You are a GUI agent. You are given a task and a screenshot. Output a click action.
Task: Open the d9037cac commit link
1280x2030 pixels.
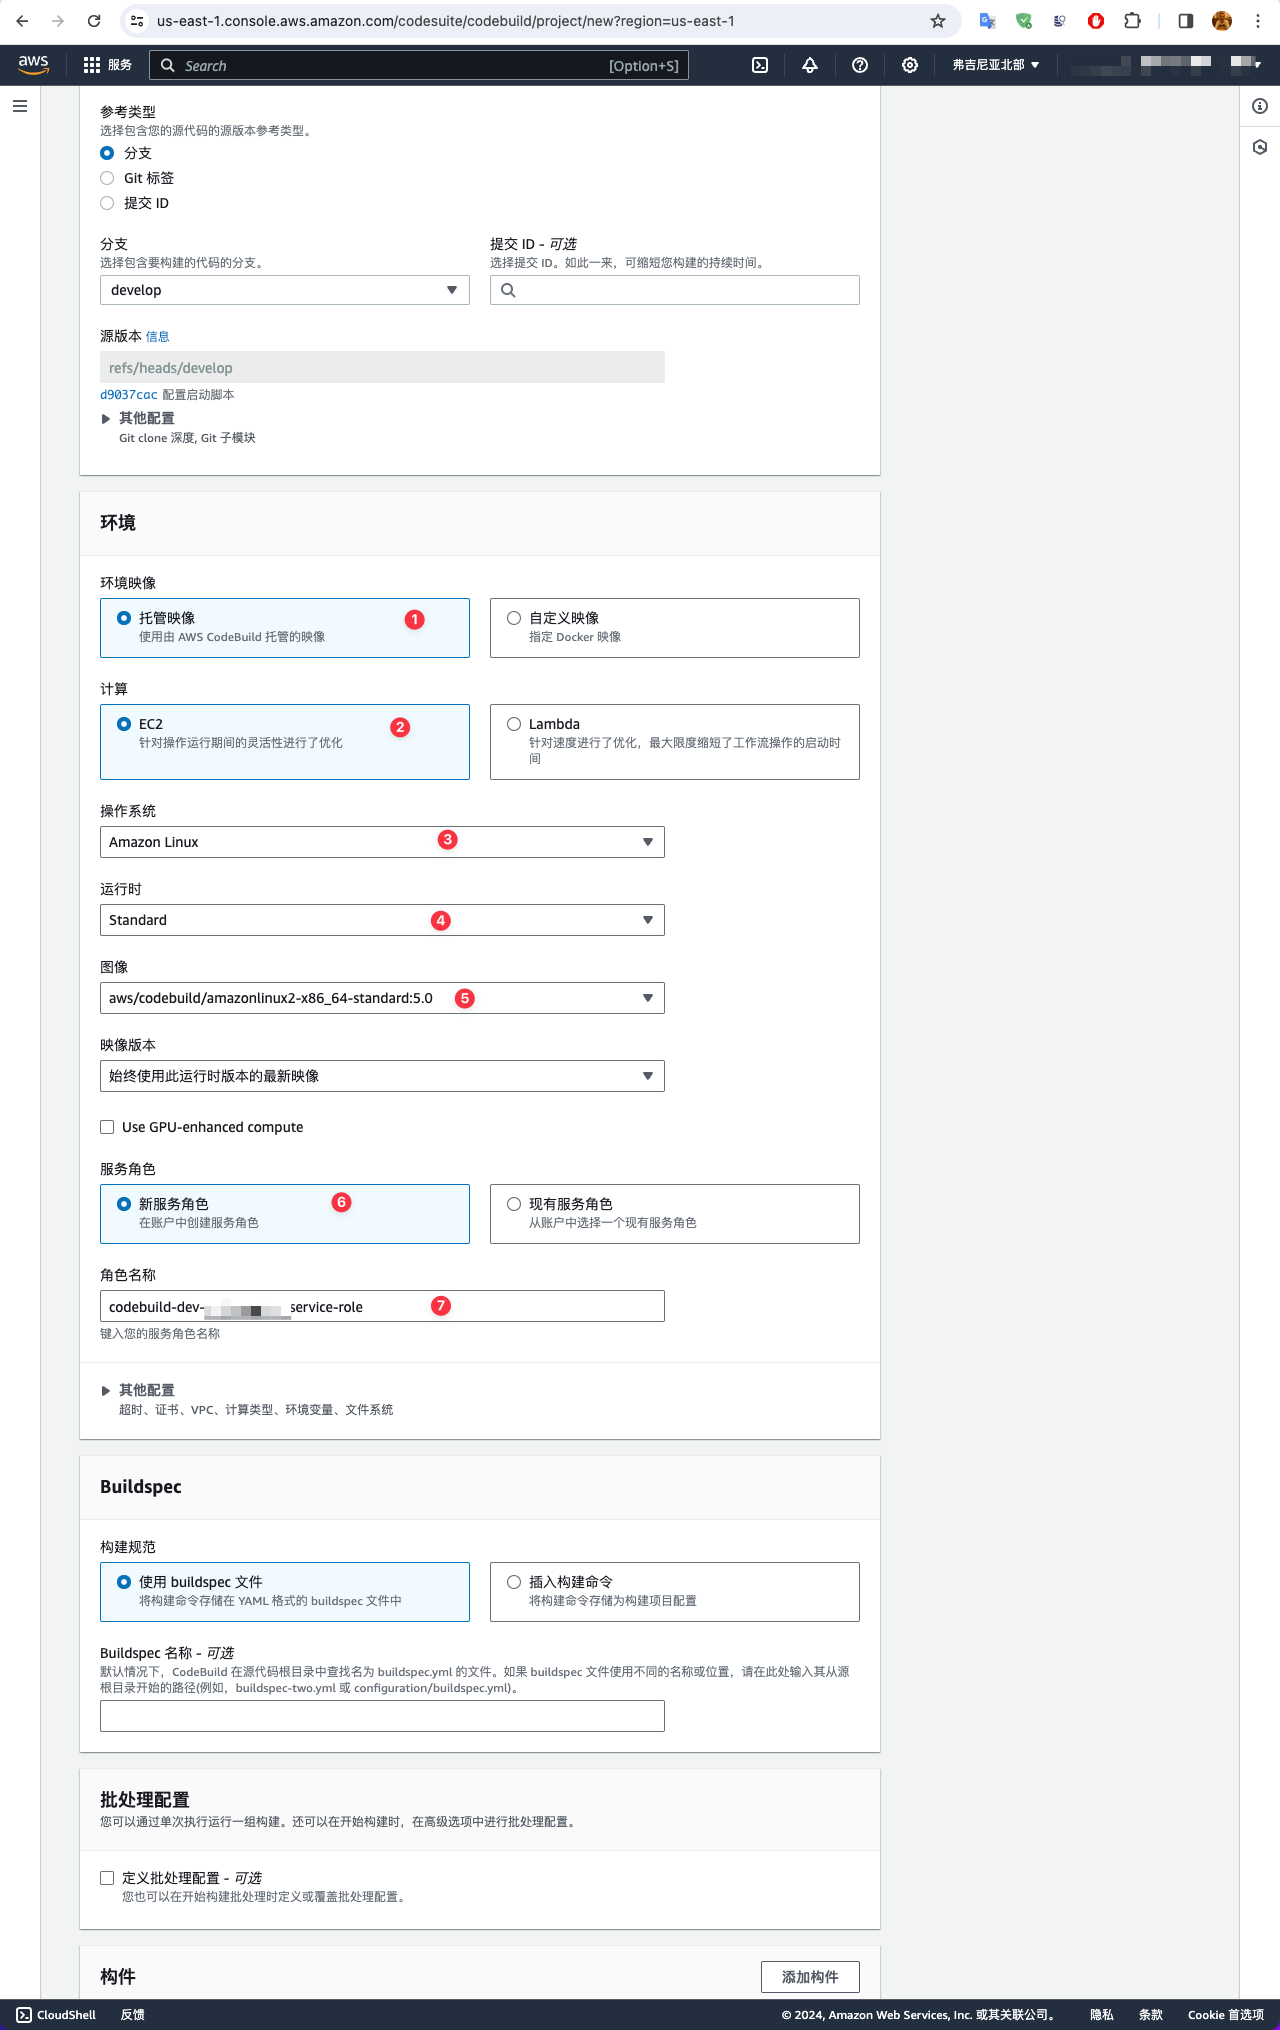pos(129,395)
